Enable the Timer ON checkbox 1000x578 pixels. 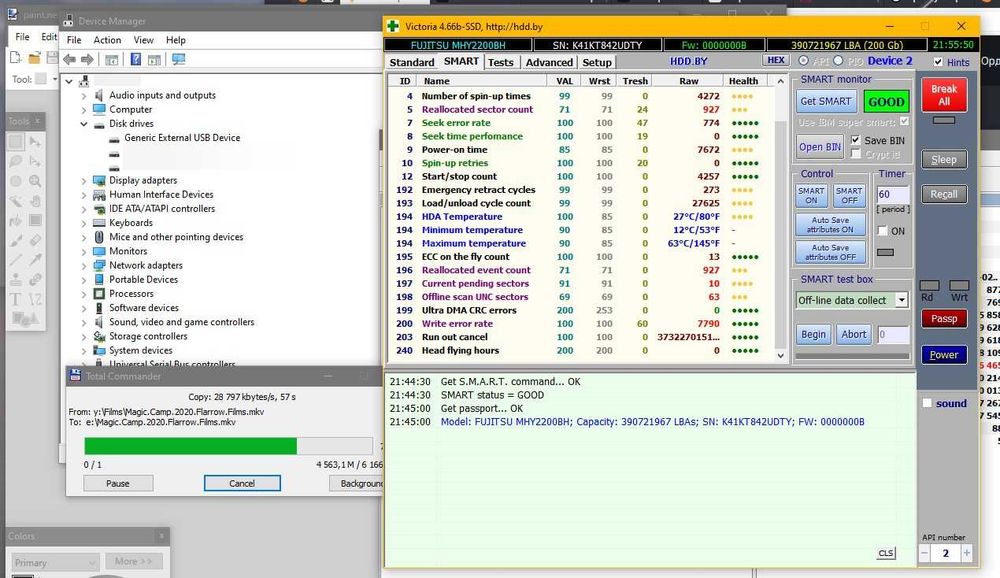[x=883, y=231]
